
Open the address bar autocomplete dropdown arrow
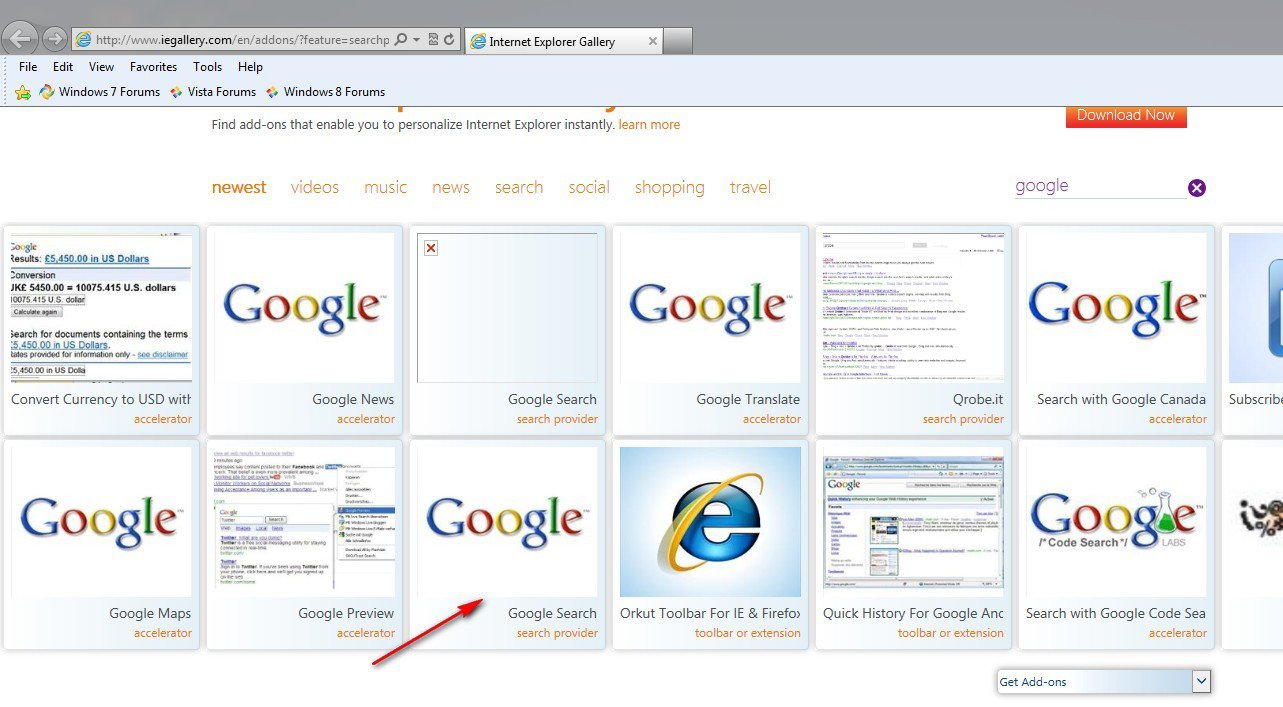(416, 40)
